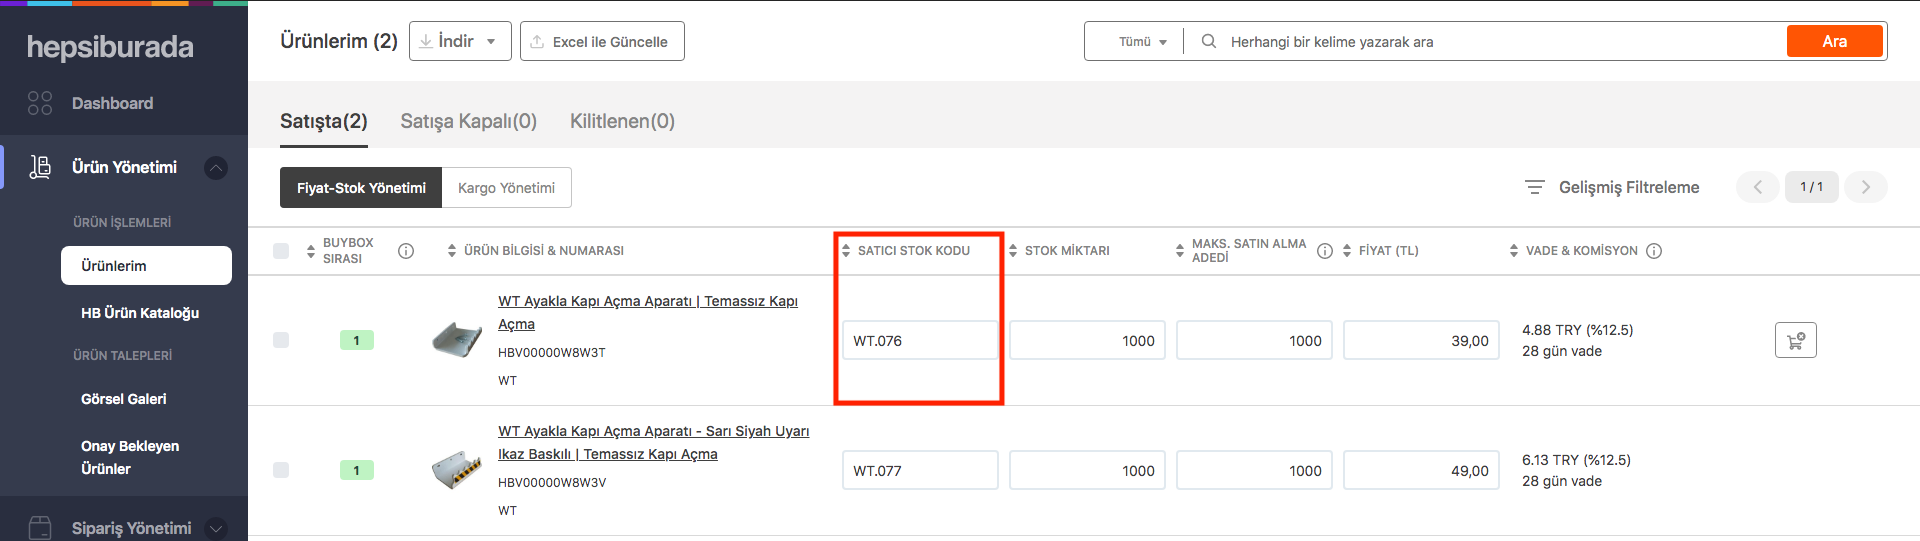1920x541 pixels.
Task: Click Excel ile Güncelle button
Action: click(602, 41)
